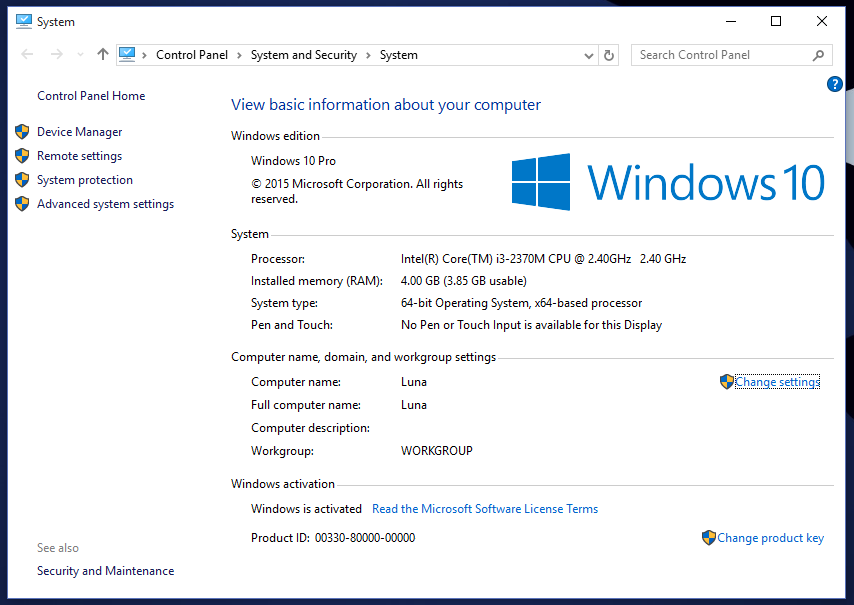Minimize the System window

click(731, 21)
